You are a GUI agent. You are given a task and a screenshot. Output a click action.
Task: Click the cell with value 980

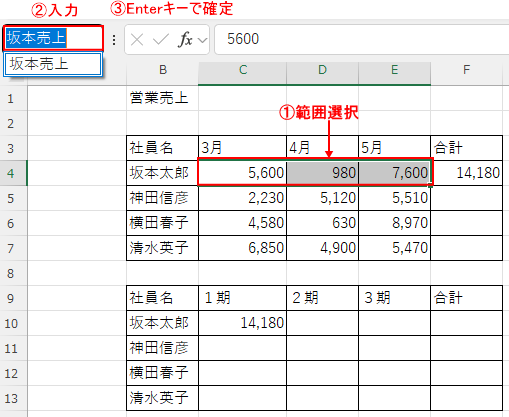click(x=322, y=173)
